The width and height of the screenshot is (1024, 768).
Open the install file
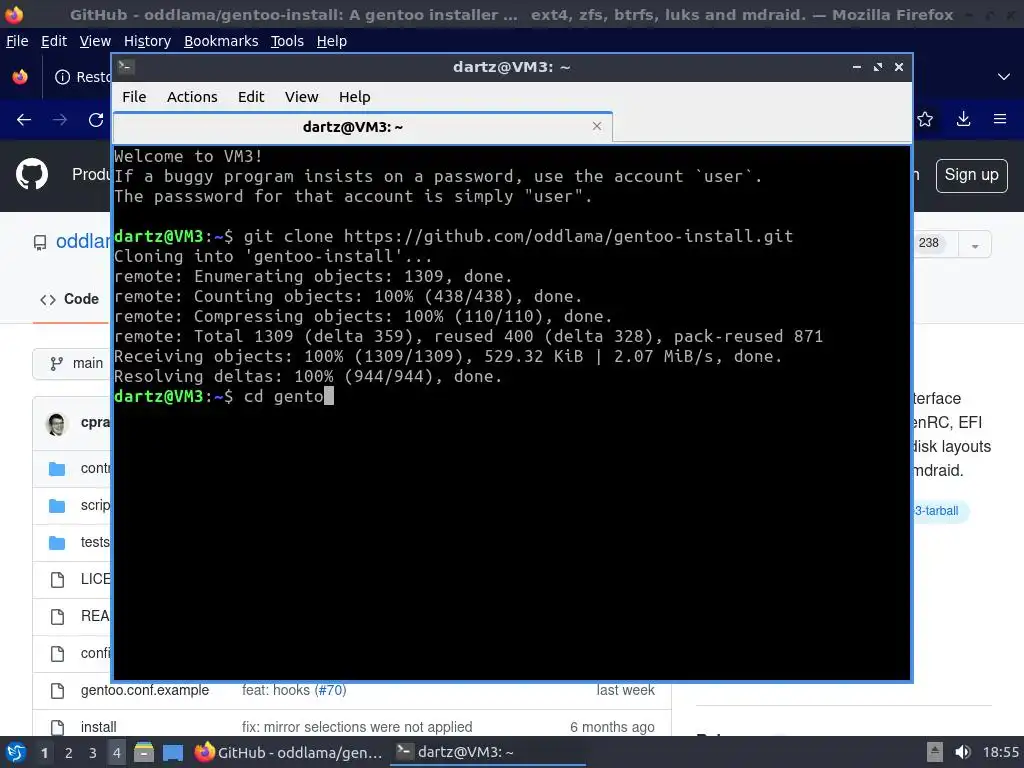tap(99, 727)
